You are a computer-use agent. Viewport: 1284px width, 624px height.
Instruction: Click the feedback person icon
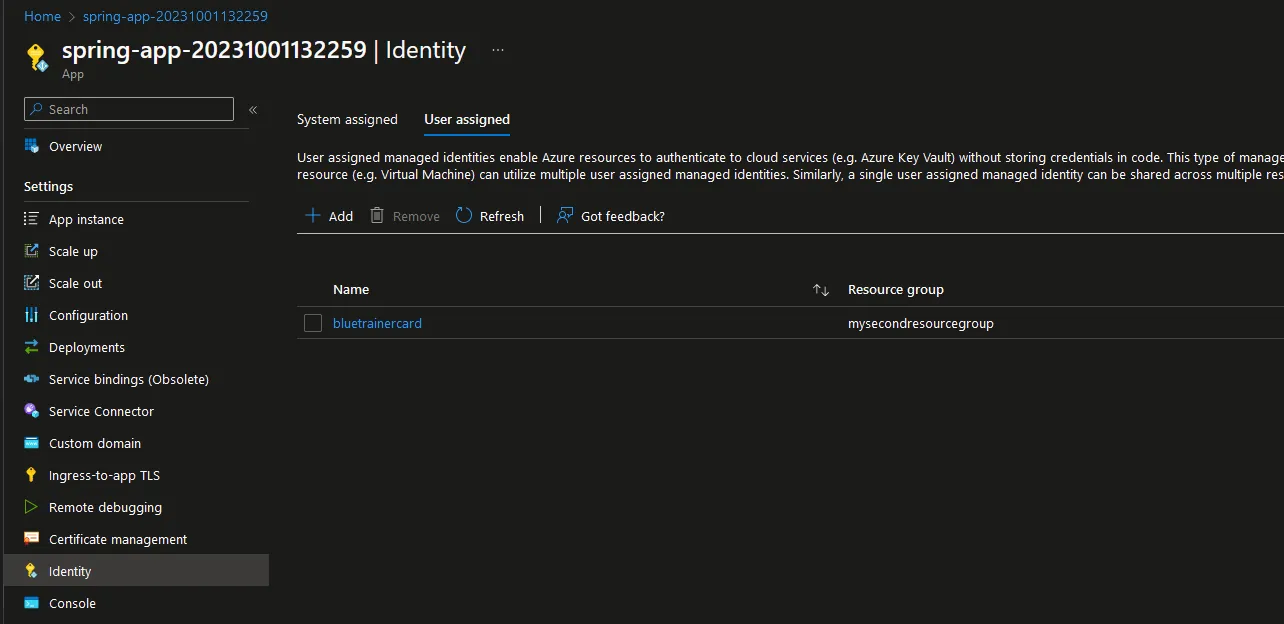pos(565,216)
